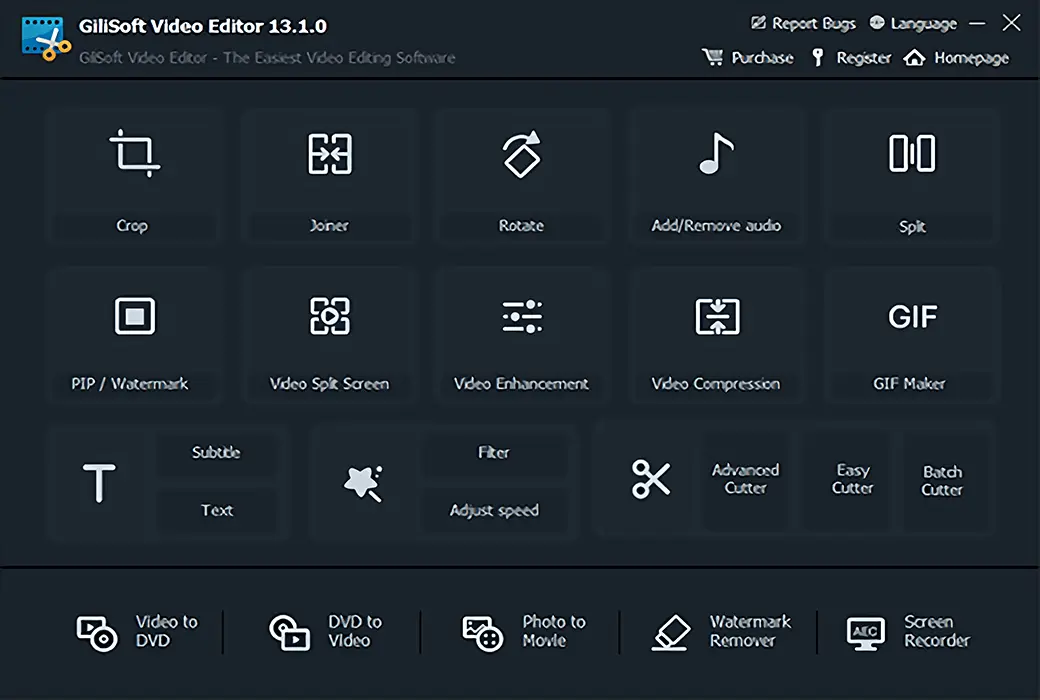This screenshot has width=1040, height=700.
Task: Open the Language menu text
Action: point(924,24)
